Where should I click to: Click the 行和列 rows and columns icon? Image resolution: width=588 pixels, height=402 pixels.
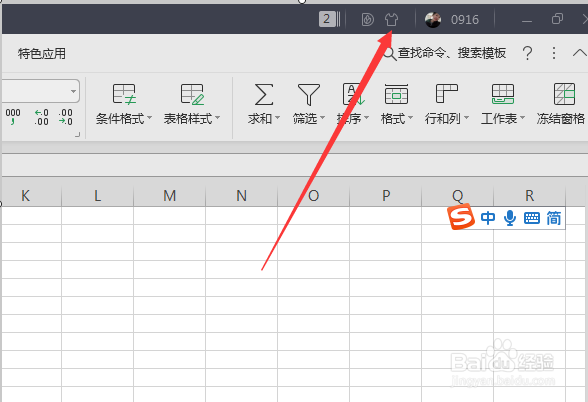[447, 94]
